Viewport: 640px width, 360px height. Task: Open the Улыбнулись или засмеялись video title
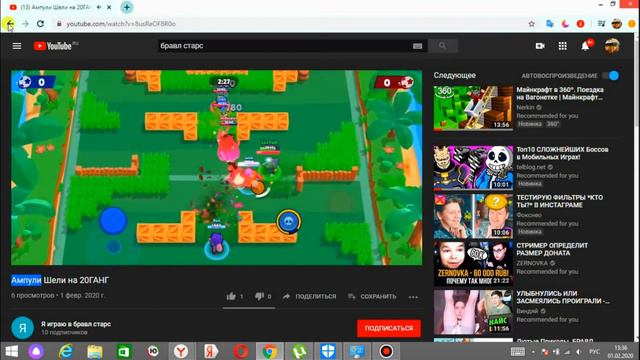pyautogui.click(x=563, y=297)
